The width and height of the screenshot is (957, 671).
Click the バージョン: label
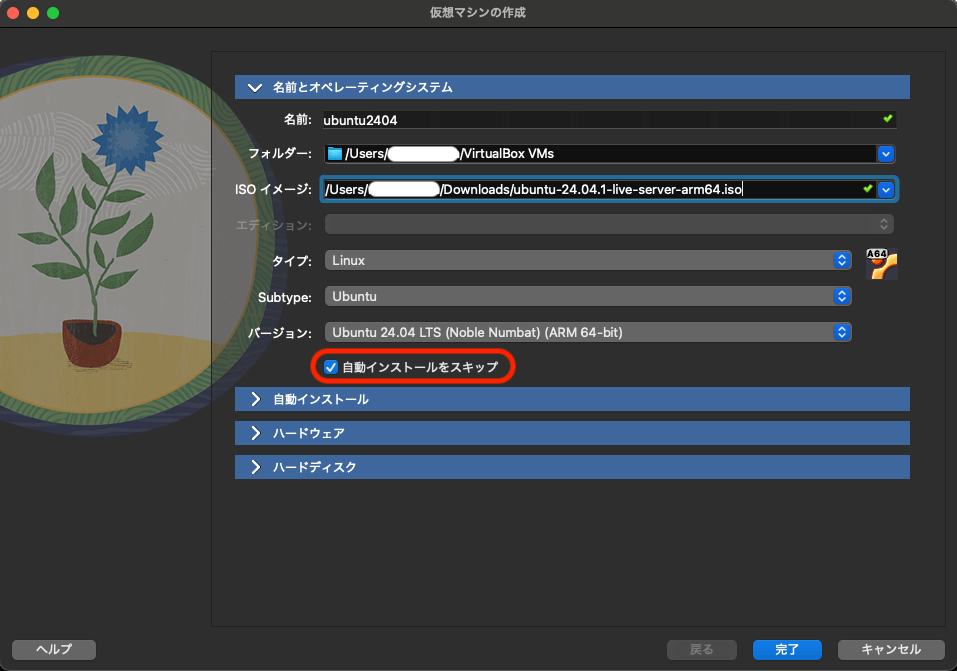[x=280, y=333]
